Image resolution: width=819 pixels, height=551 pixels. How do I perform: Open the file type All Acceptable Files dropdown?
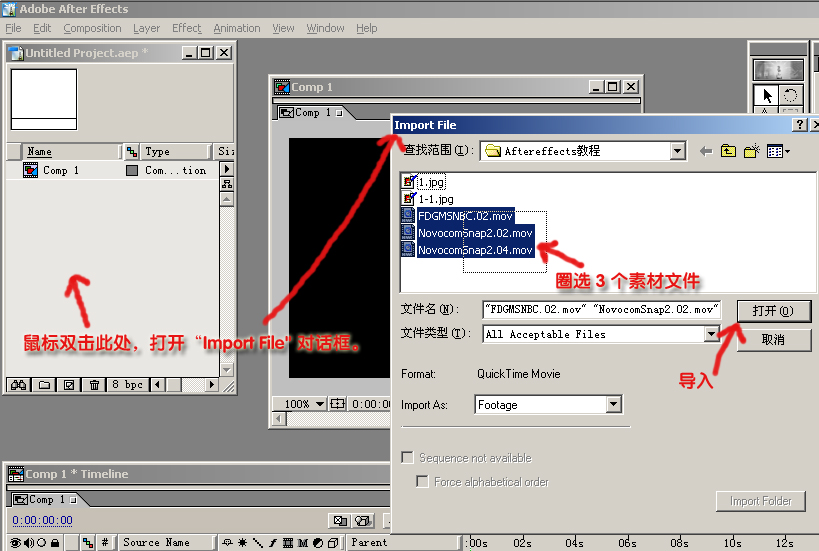[x=711, y=334]
